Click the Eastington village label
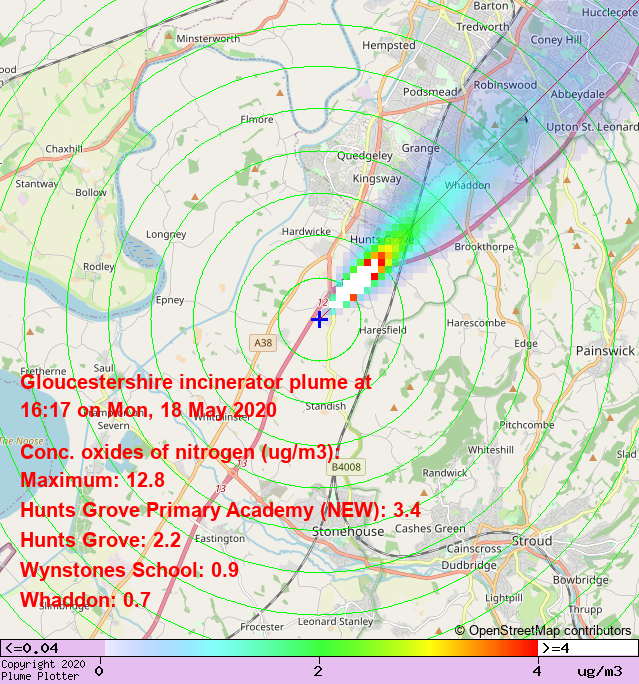Image resolution: width=639 pixels, height=684 pixels. click(220, 539)
